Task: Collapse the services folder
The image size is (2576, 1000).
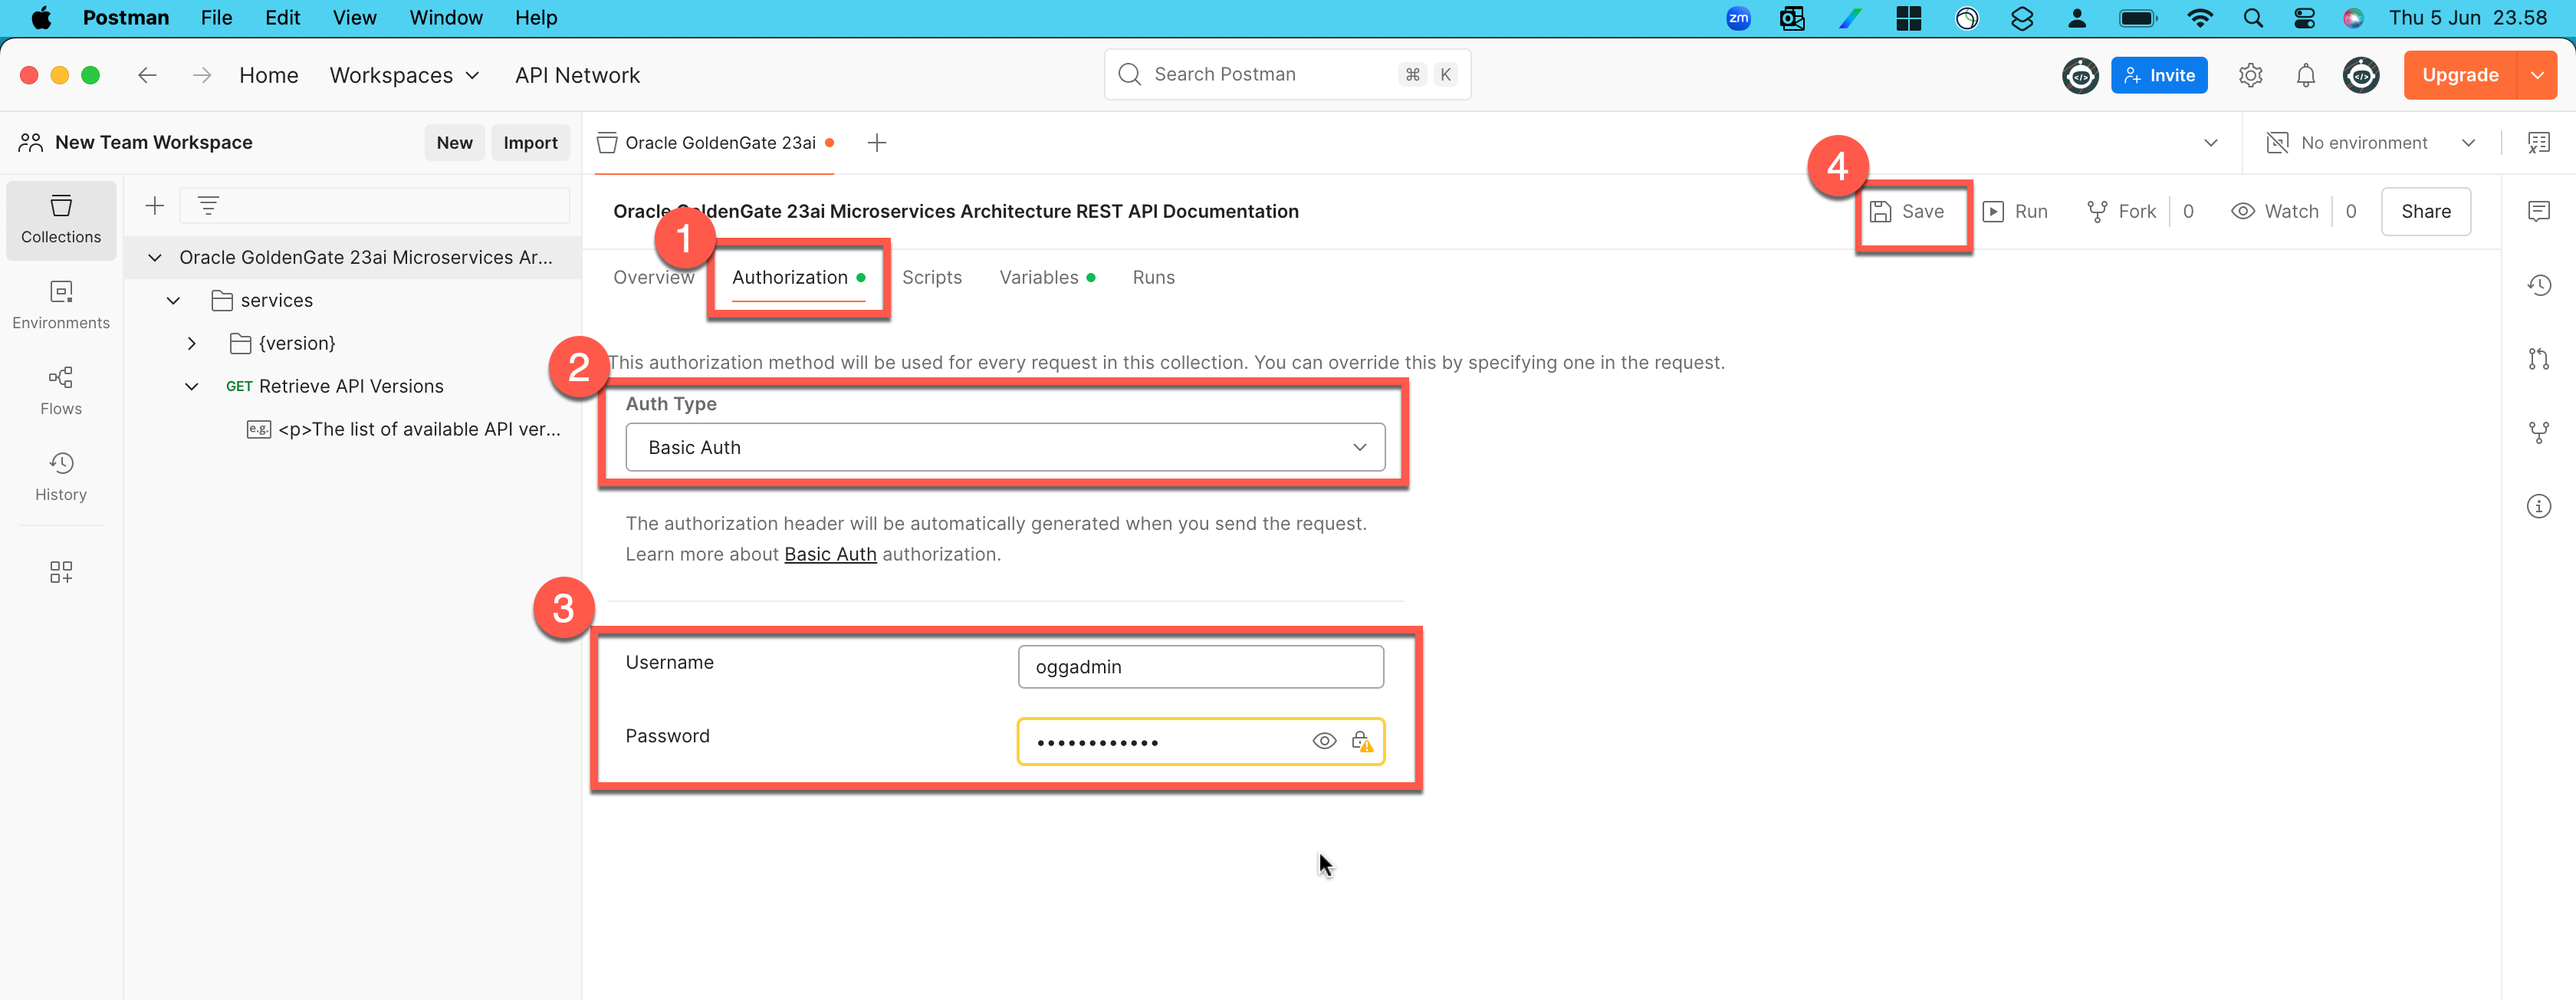Action: (x=172, y=300)
